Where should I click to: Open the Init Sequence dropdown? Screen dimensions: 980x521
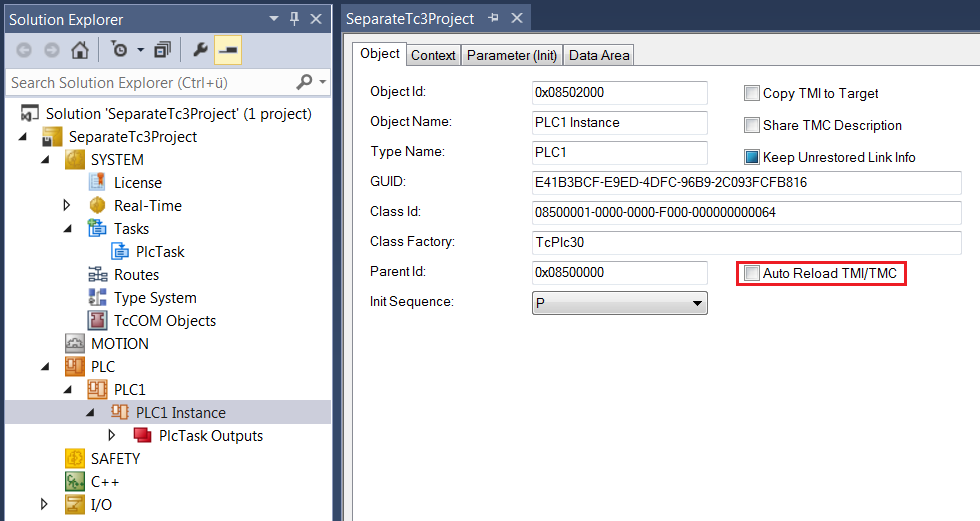(x=619, y=303)
